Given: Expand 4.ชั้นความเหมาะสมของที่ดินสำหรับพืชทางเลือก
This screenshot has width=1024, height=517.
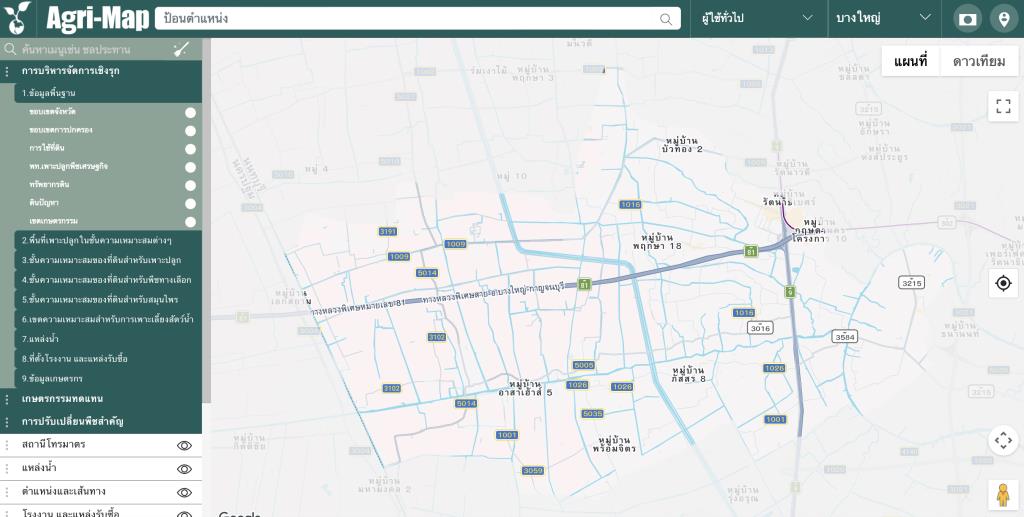Looking at the screenshot, I should 108,279.
